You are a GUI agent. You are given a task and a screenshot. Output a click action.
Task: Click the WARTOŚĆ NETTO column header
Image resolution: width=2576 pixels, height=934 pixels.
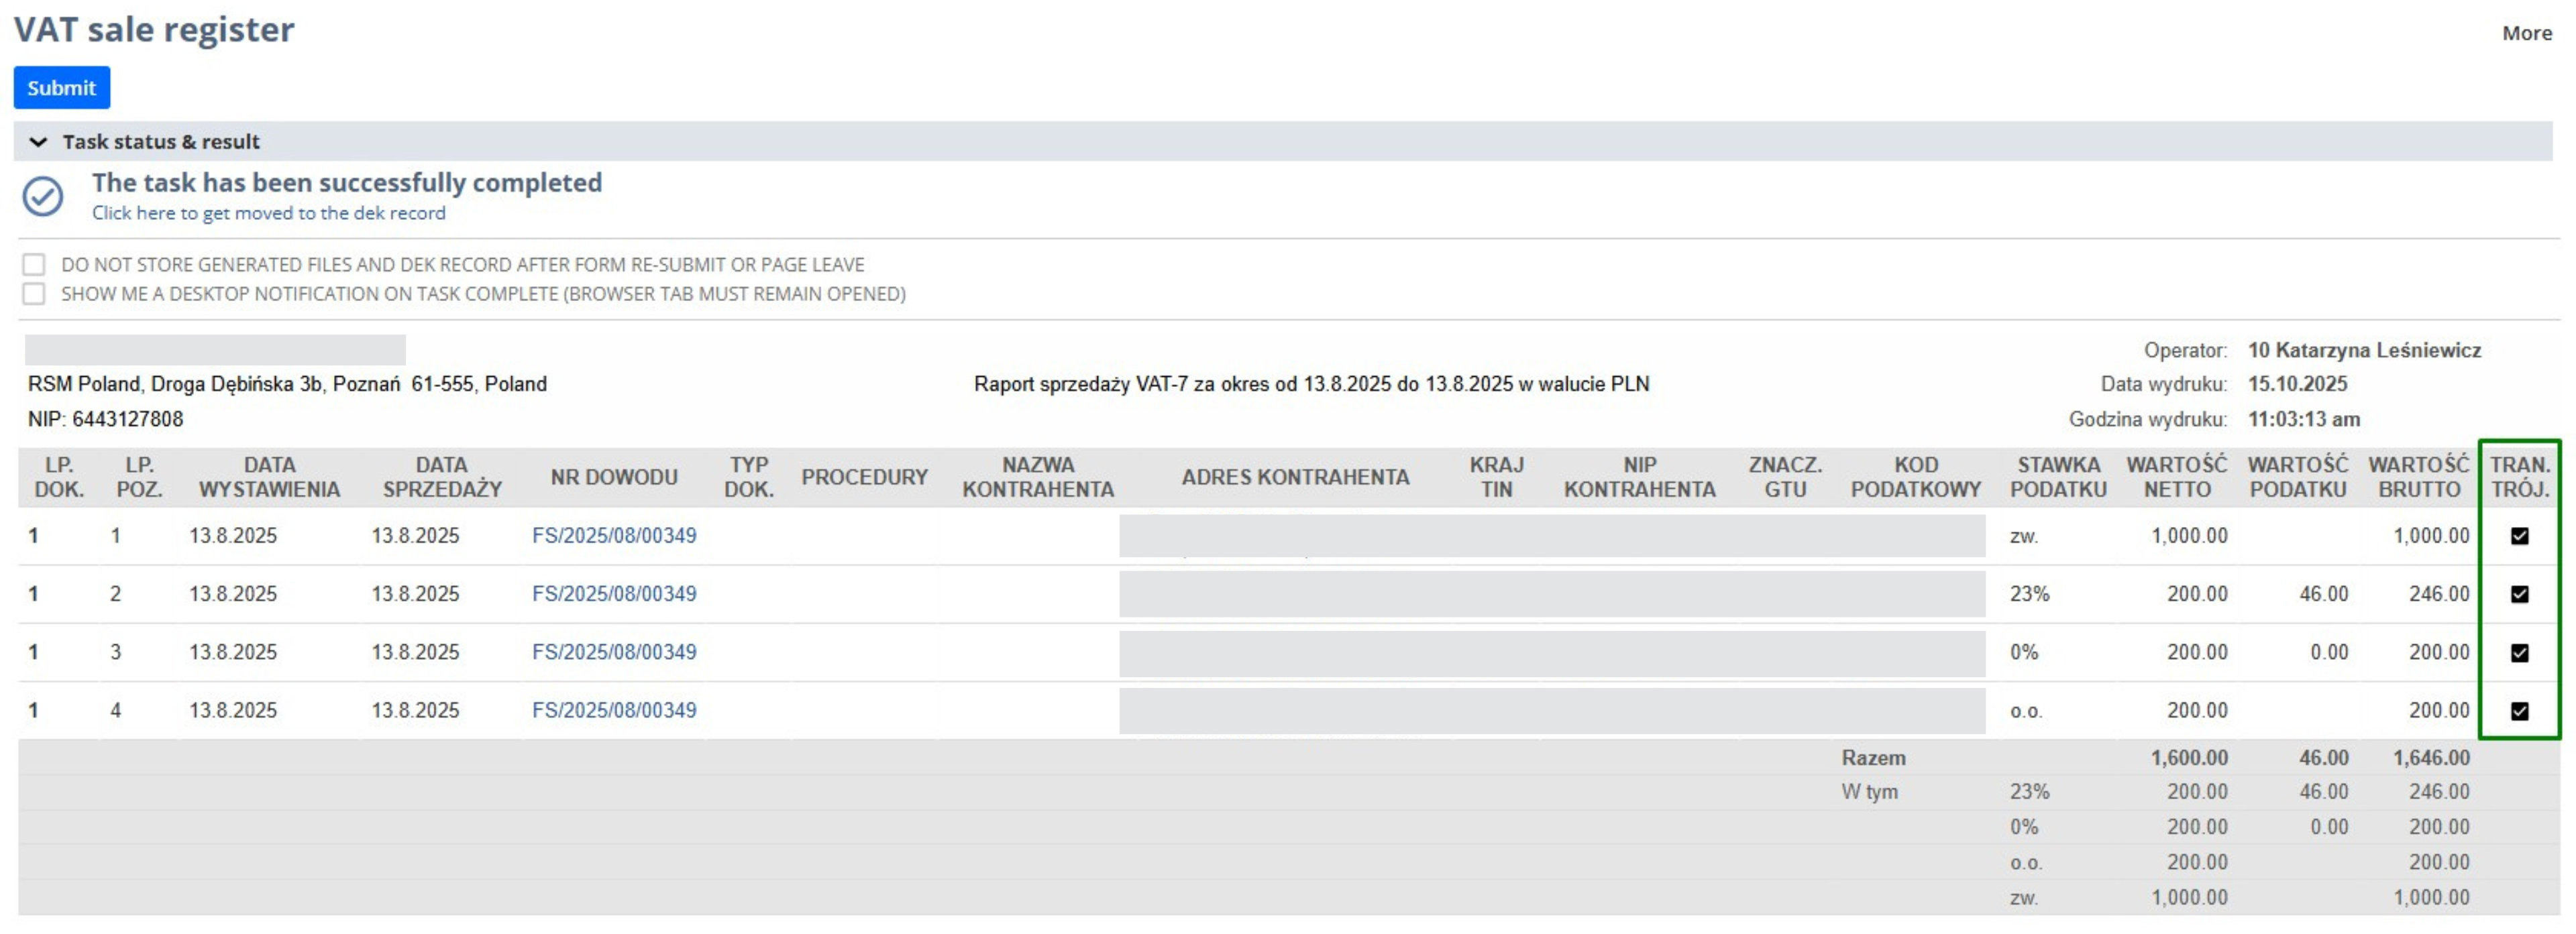2176,477
